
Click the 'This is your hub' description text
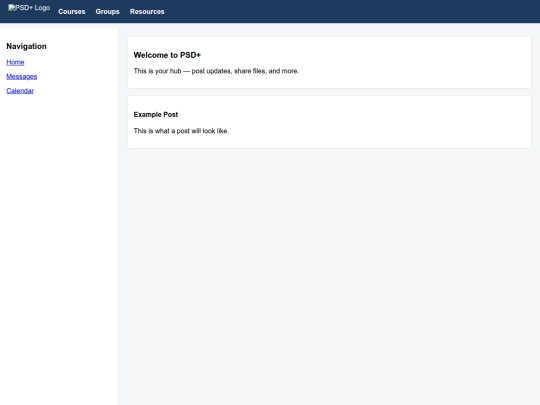pos(216,71)
